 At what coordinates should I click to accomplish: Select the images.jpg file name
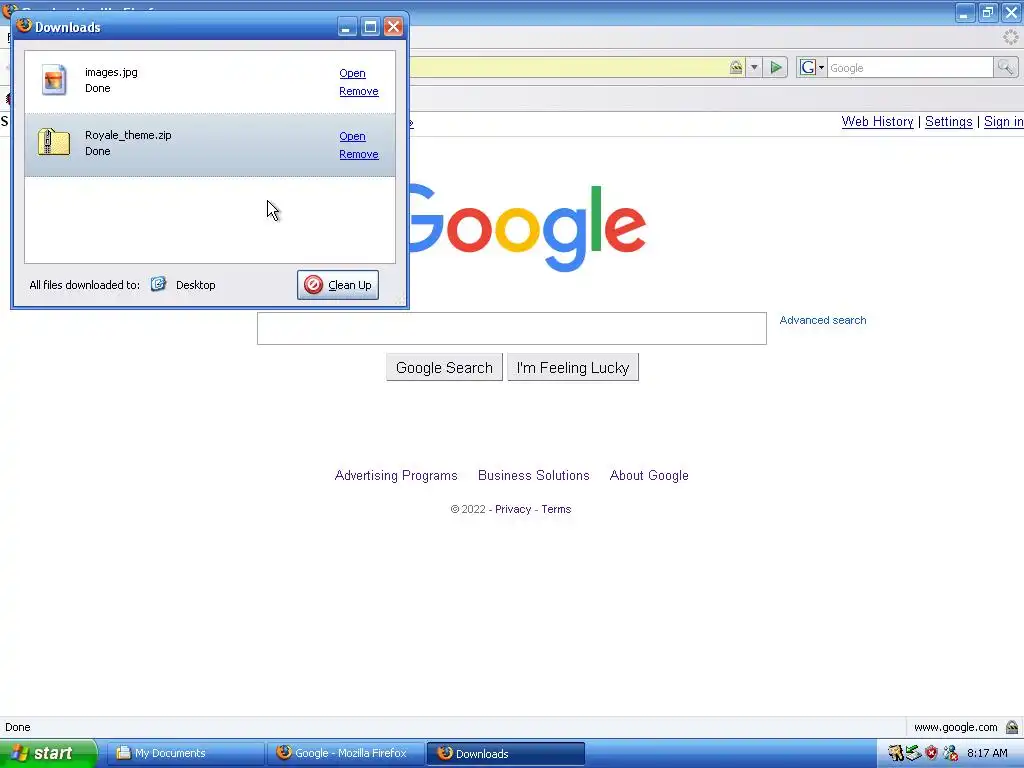pos(111,72)
